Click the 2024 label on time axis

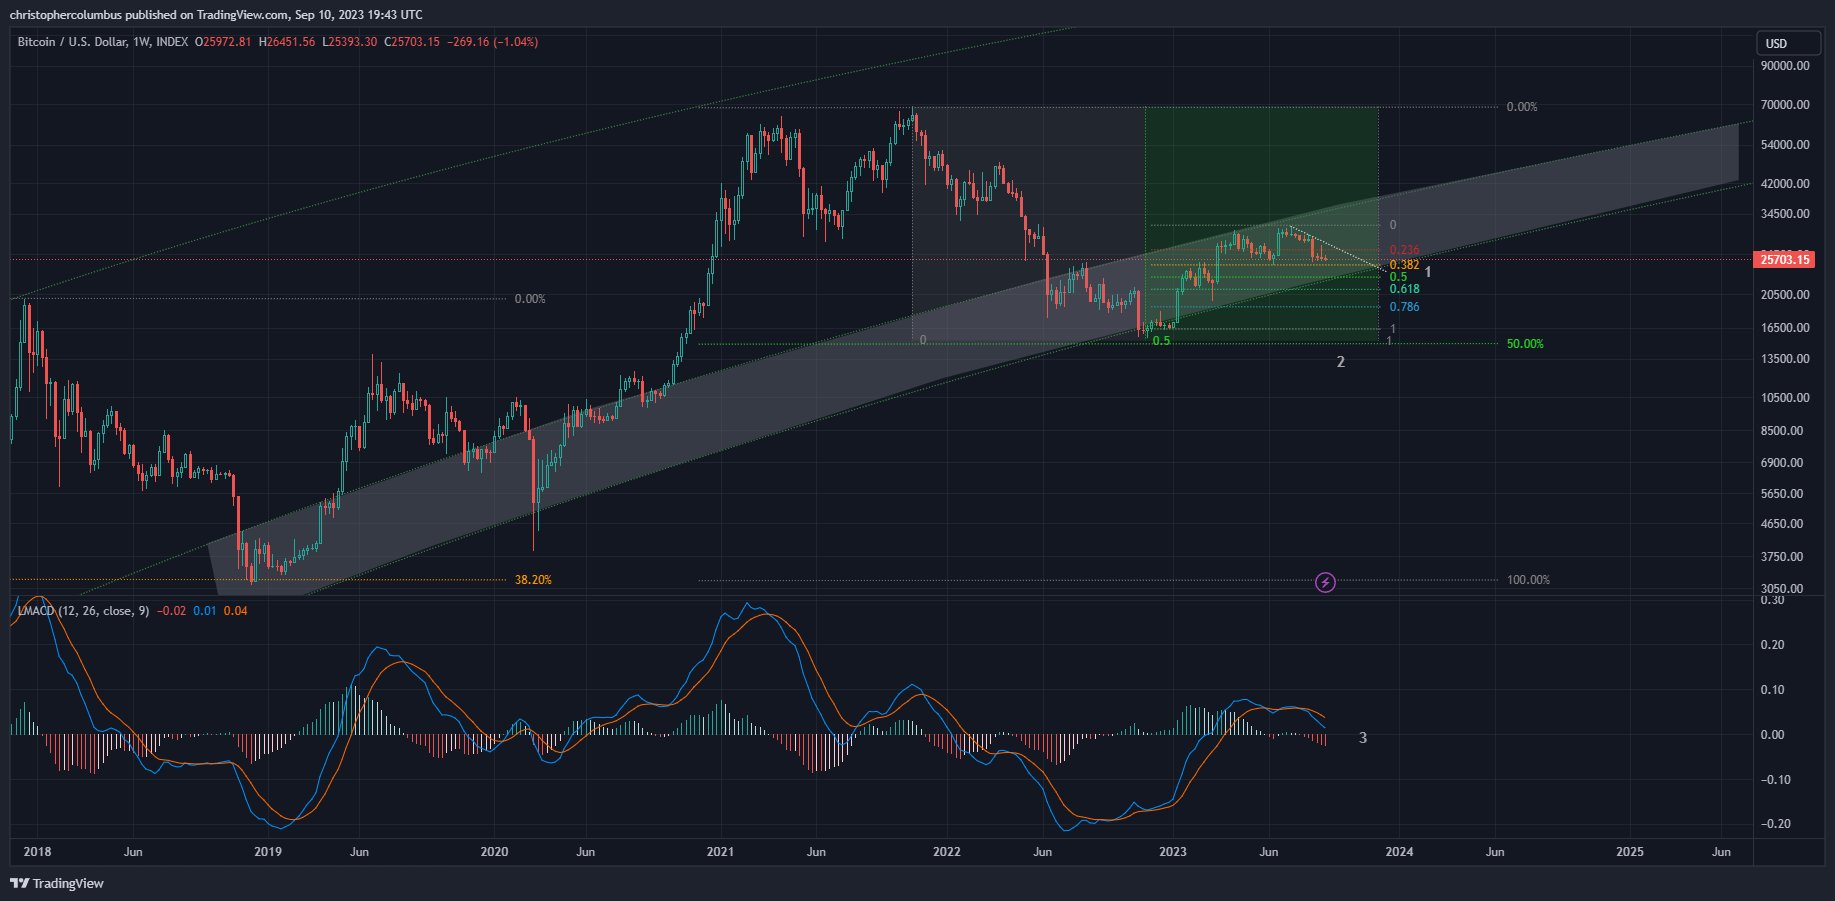[1399, 852]
